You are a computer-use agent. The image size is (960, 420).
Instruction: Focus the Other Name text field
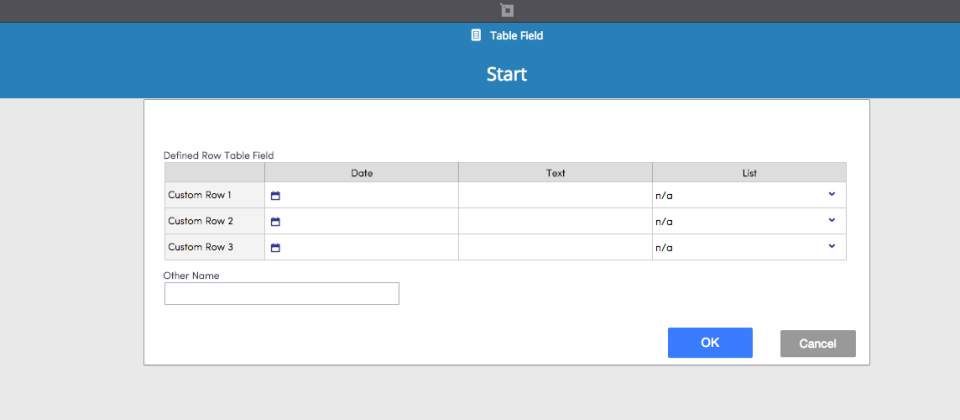coord(282,293)
